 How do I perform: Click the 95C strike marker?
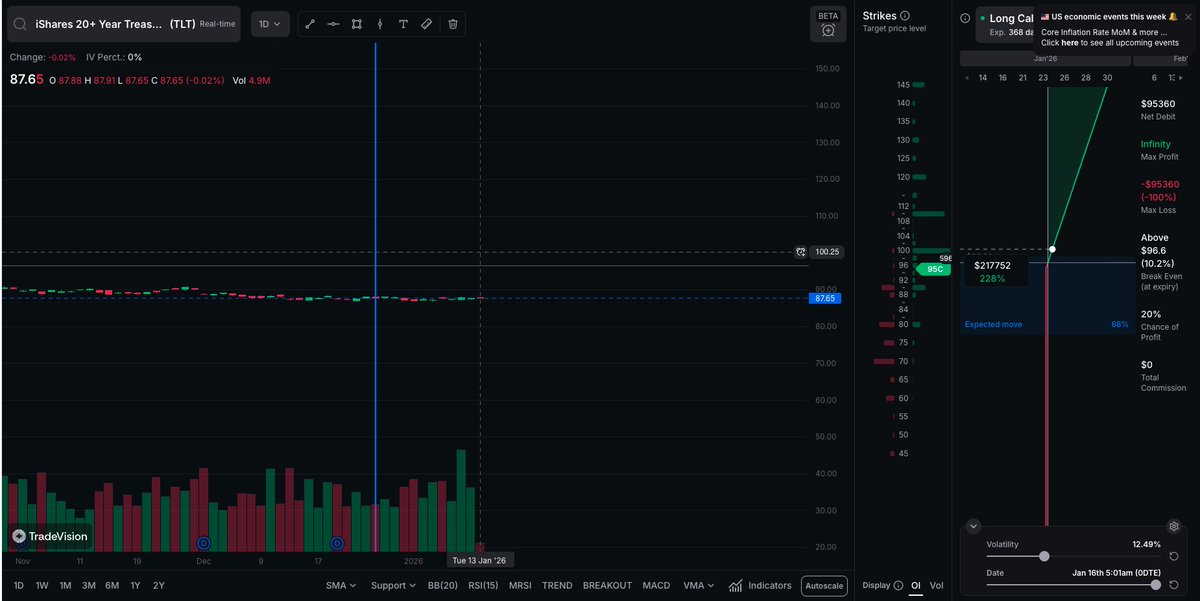[x=934, y=269]
